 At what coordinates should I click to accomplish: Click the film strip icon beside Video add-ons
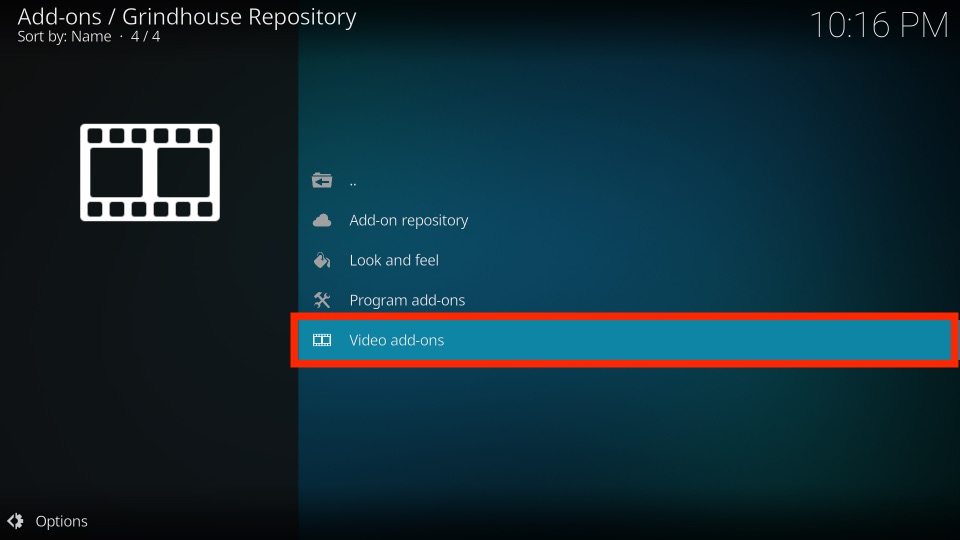tap(322, 340)
